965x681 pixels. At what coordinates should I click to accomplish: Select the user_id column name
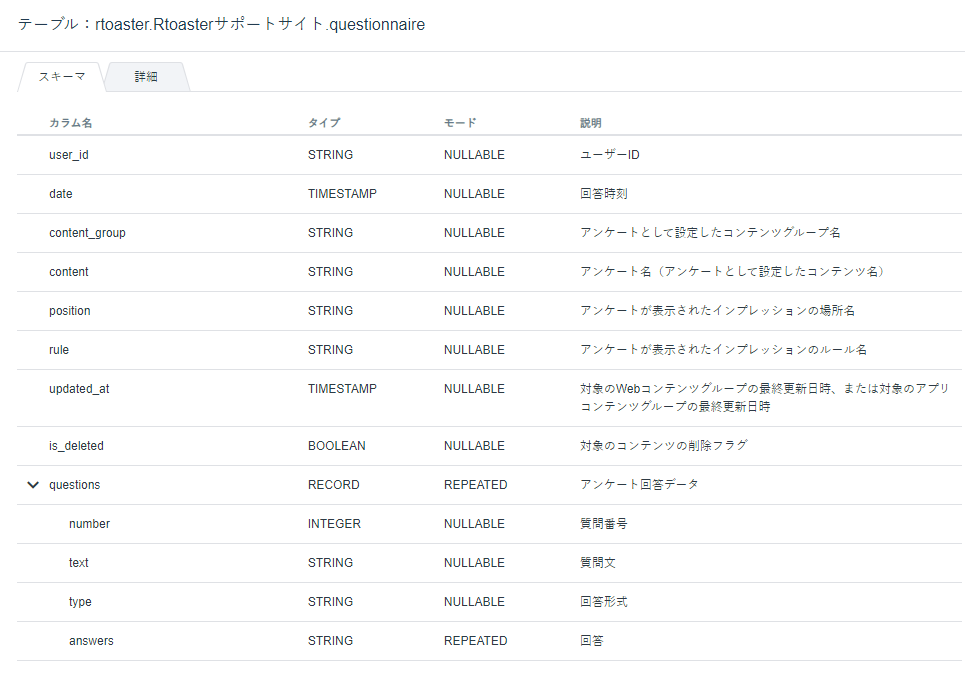69,155
